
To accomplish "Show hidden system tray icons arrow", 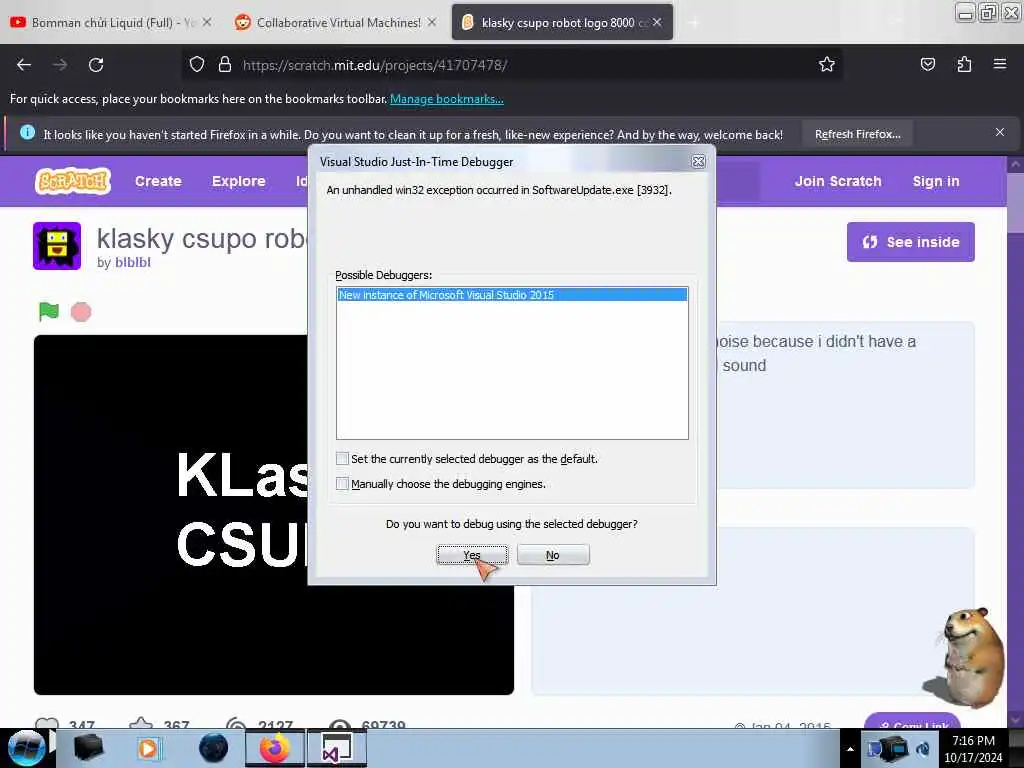I will [x=850, y=749].
